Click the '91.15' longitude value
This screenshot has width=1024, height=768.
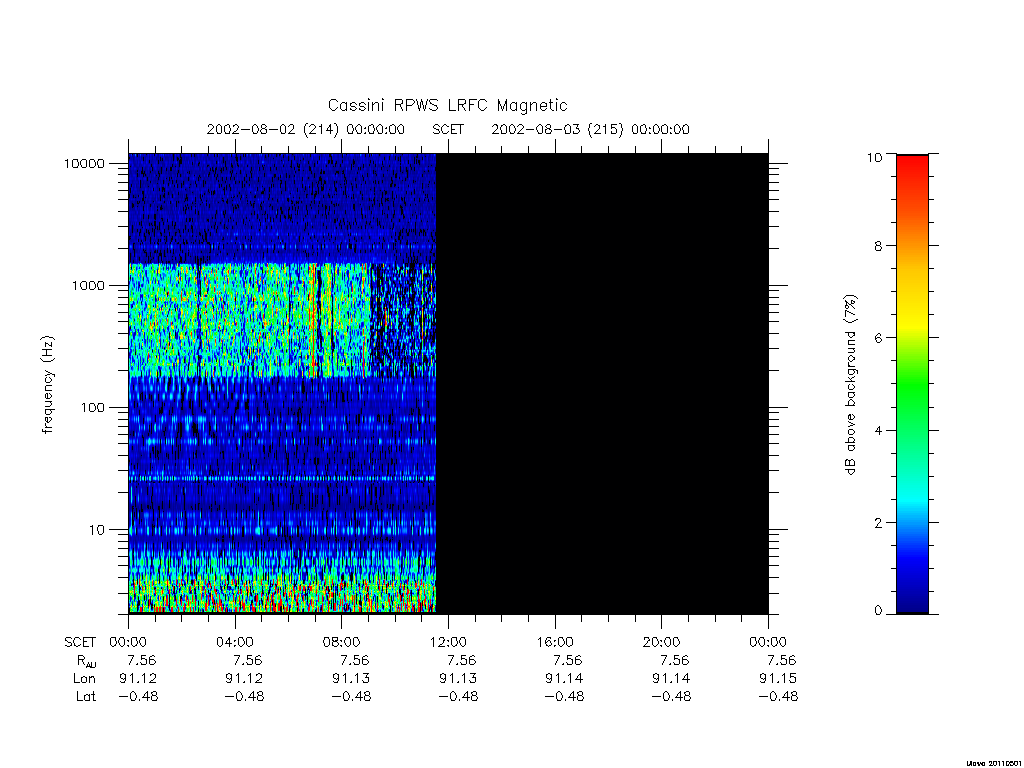[x=778, y=679]
